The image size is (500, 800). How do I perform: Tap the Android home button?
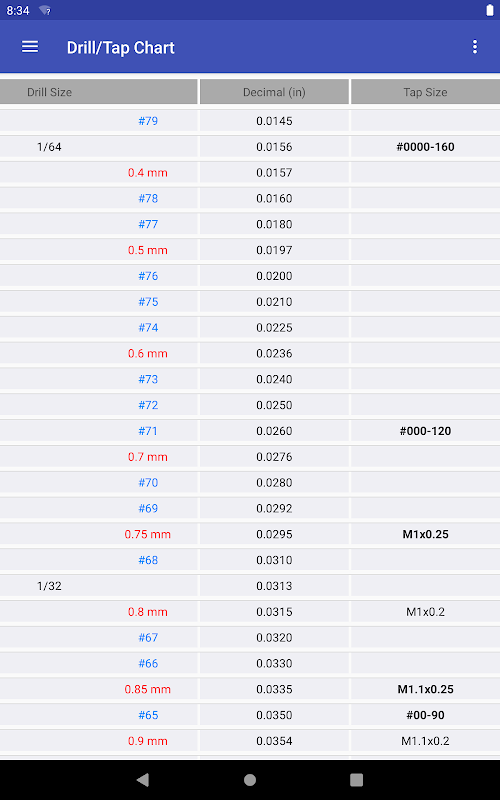coord(250,780)
